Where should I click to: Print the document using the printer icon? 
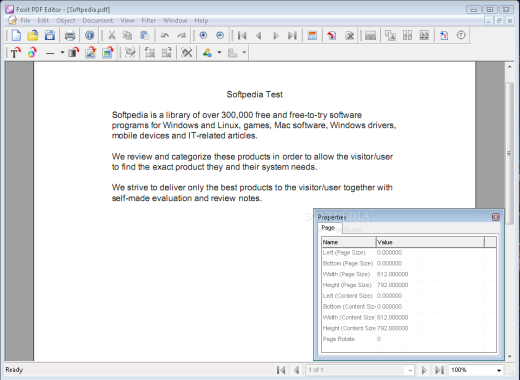pyautogui.click(x=70, y=35)
